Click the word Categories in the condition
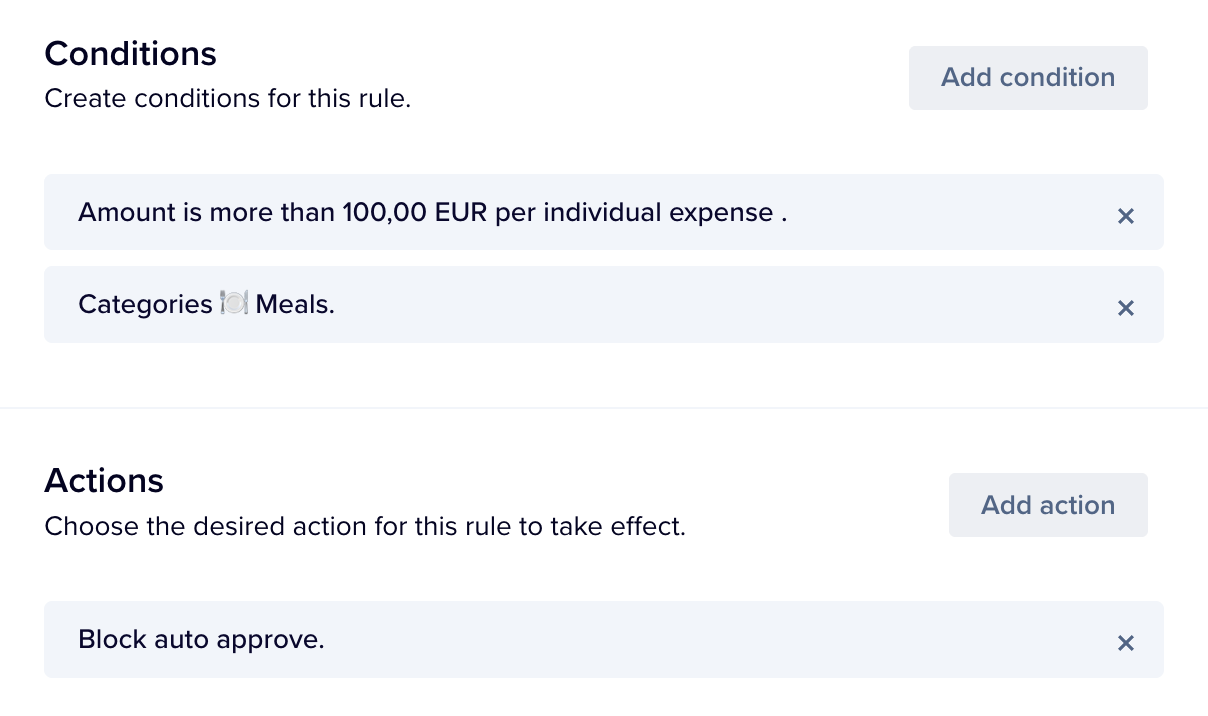 coord(145,304)
